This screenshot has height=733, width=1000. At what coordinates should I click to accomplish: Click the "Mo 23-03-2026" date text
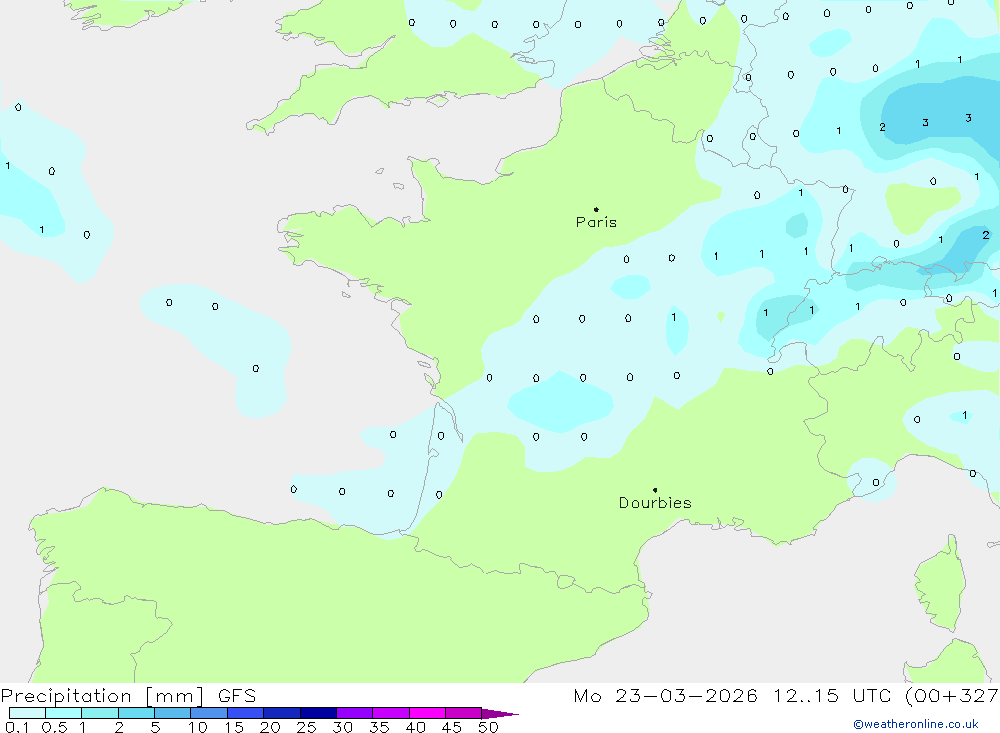665,696
